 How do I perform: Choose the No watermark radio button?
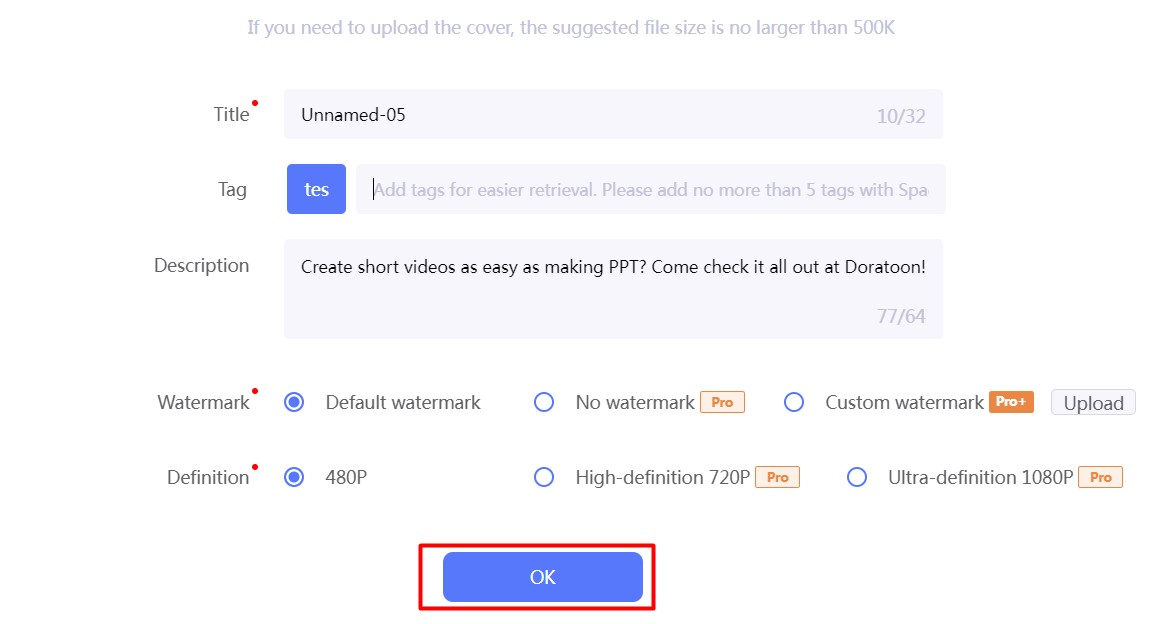coord(544,402)
